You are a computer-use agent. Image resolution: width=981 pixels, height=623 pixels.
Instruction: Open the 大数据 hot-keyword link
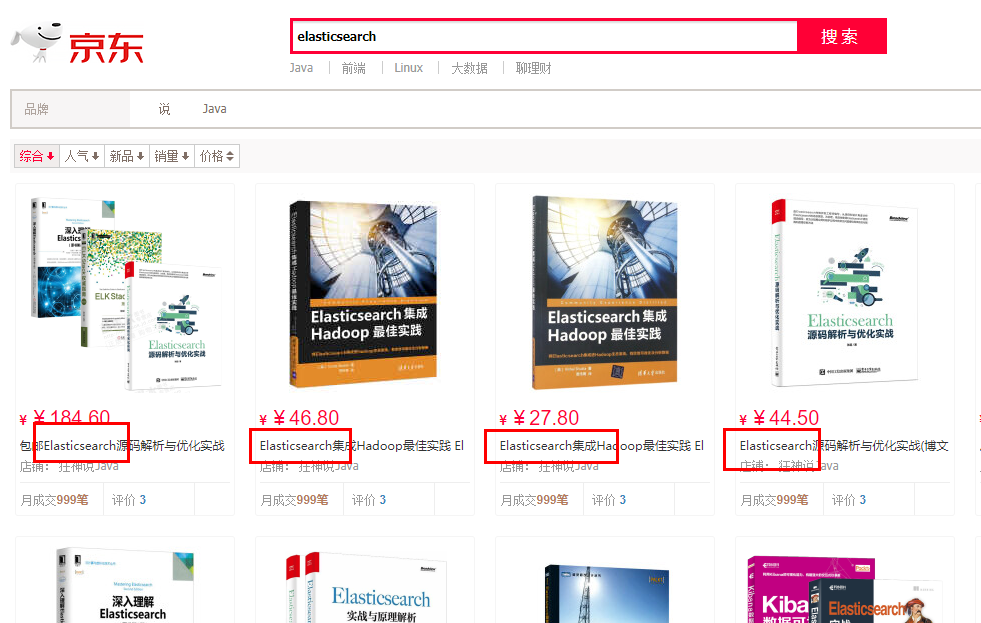469,68
